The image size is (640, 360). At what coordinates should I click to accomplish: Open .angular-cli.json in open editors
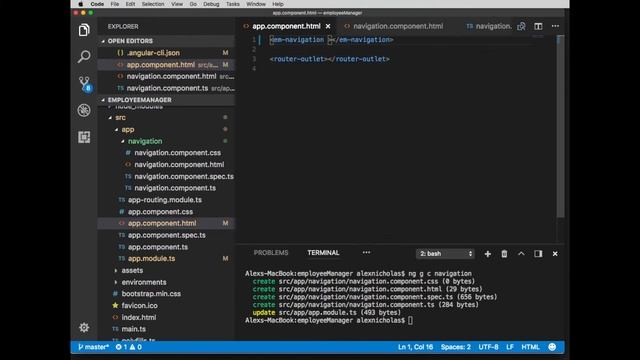point(167,53)
